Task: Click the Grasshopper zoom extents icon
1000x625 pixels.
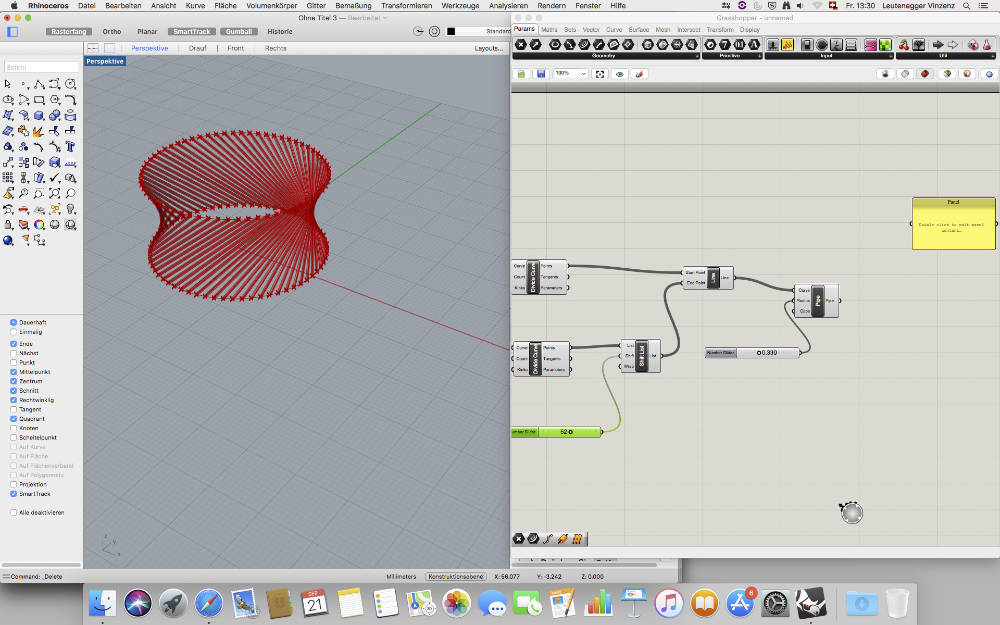Action: [x=599, y=74]
